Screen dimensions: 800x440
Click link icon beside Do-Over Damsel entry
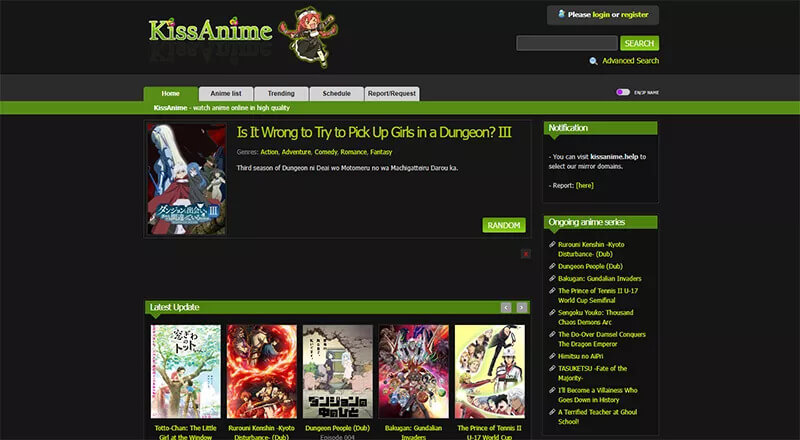[x=552, y=334]
